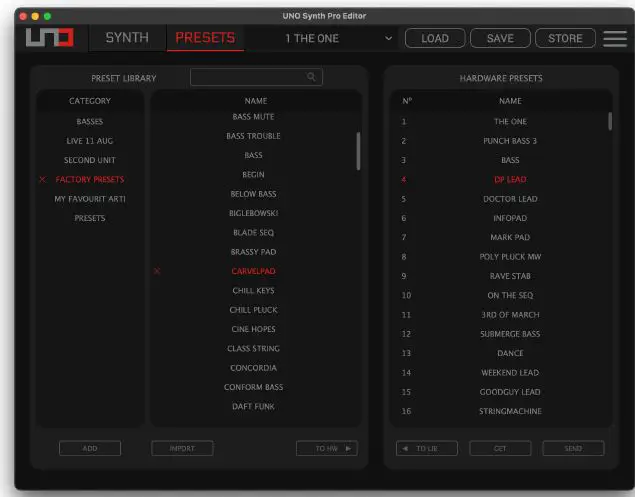635x497 pixels.
Task: Select BIGLEBOWSKI preset
Action: click(254, 213)
